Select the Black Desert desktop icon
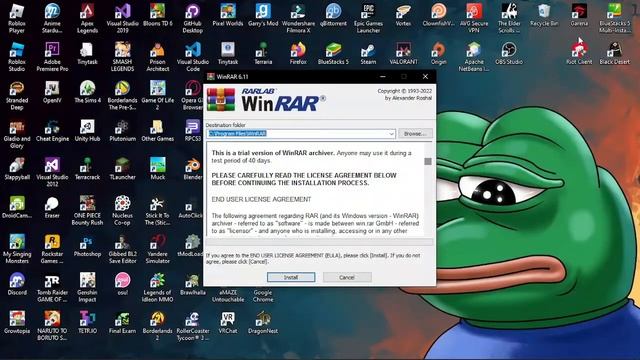The height and width of the screenshot is (360, 640). (x=614, y=53)
